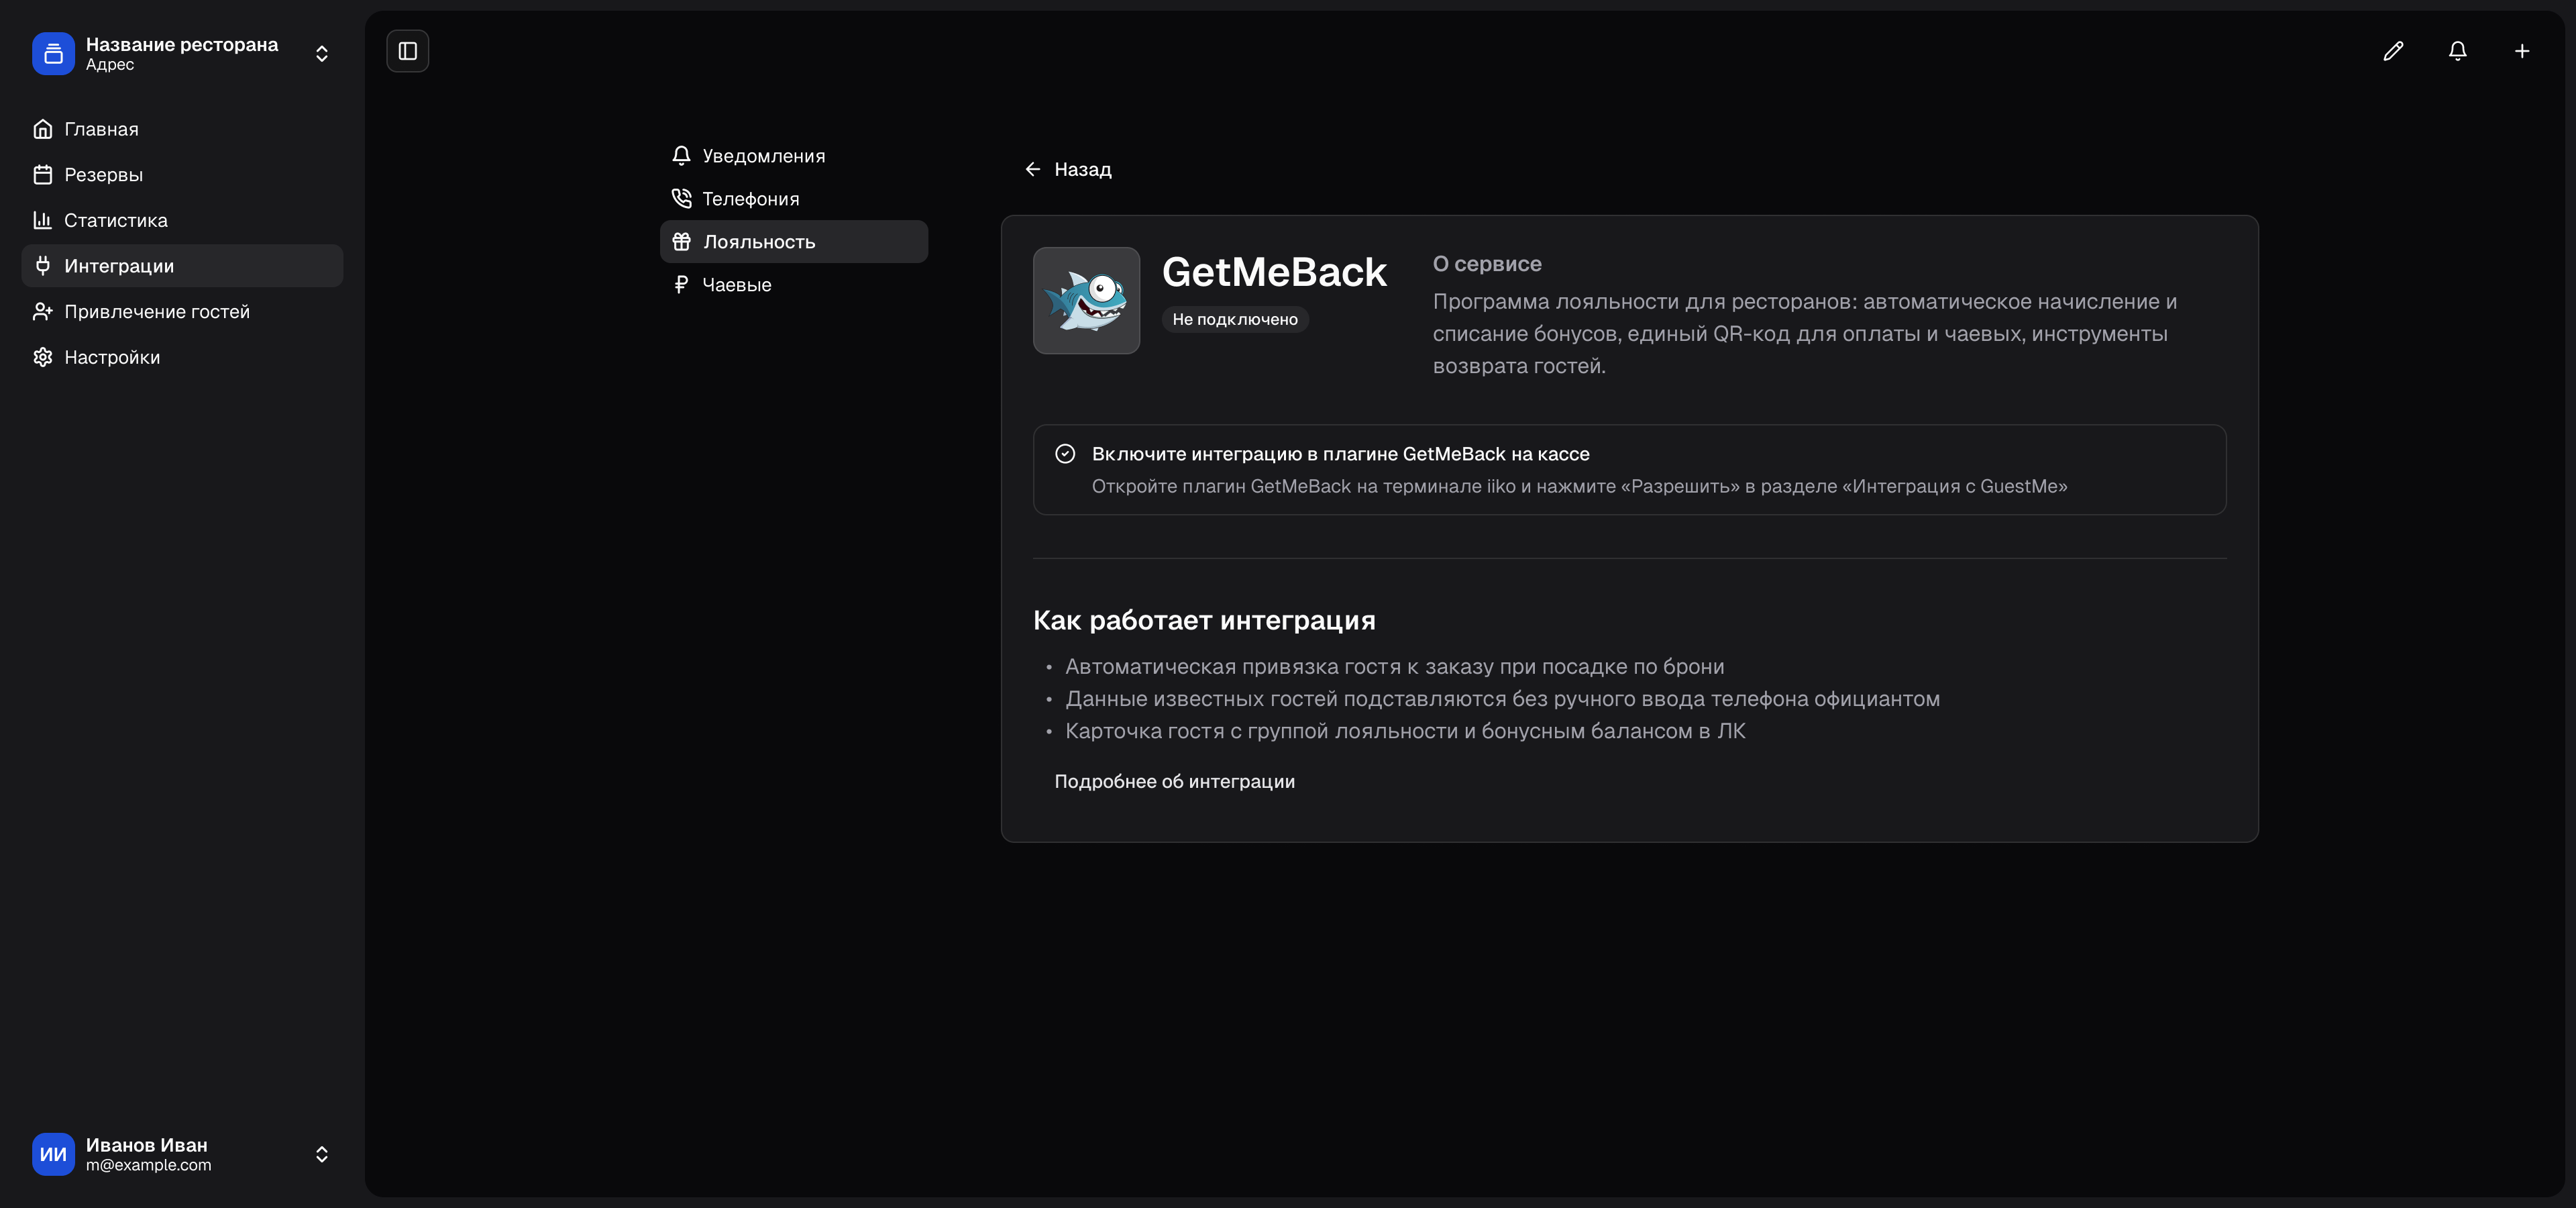
Task: Click the Иванов Иван name text
Action: pos(146,1146)
